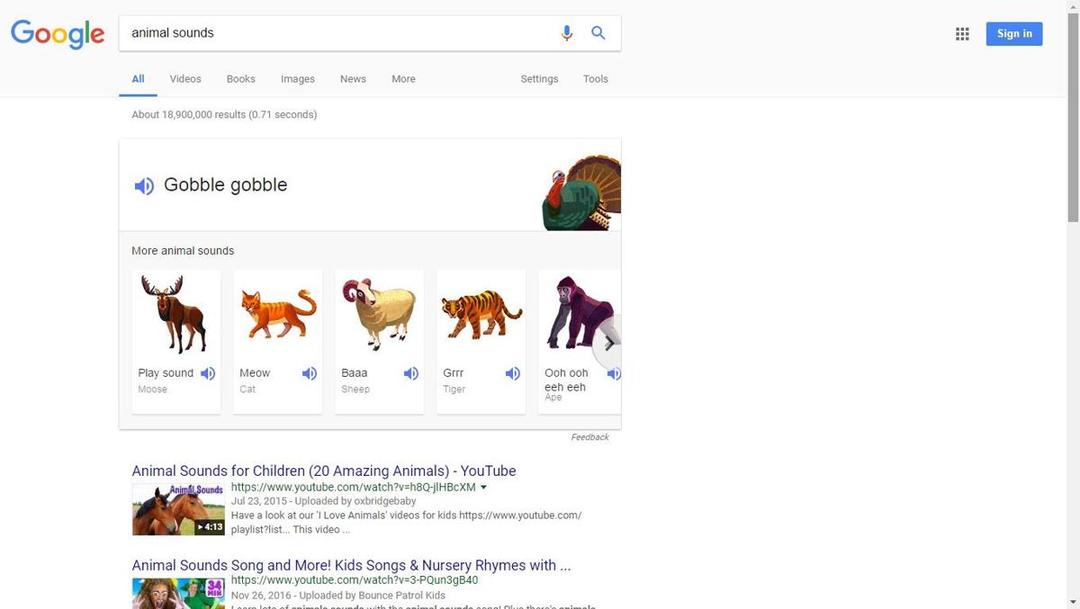
Task: Click the page vertical scrollbar thumb
Action: [1073, 117]
